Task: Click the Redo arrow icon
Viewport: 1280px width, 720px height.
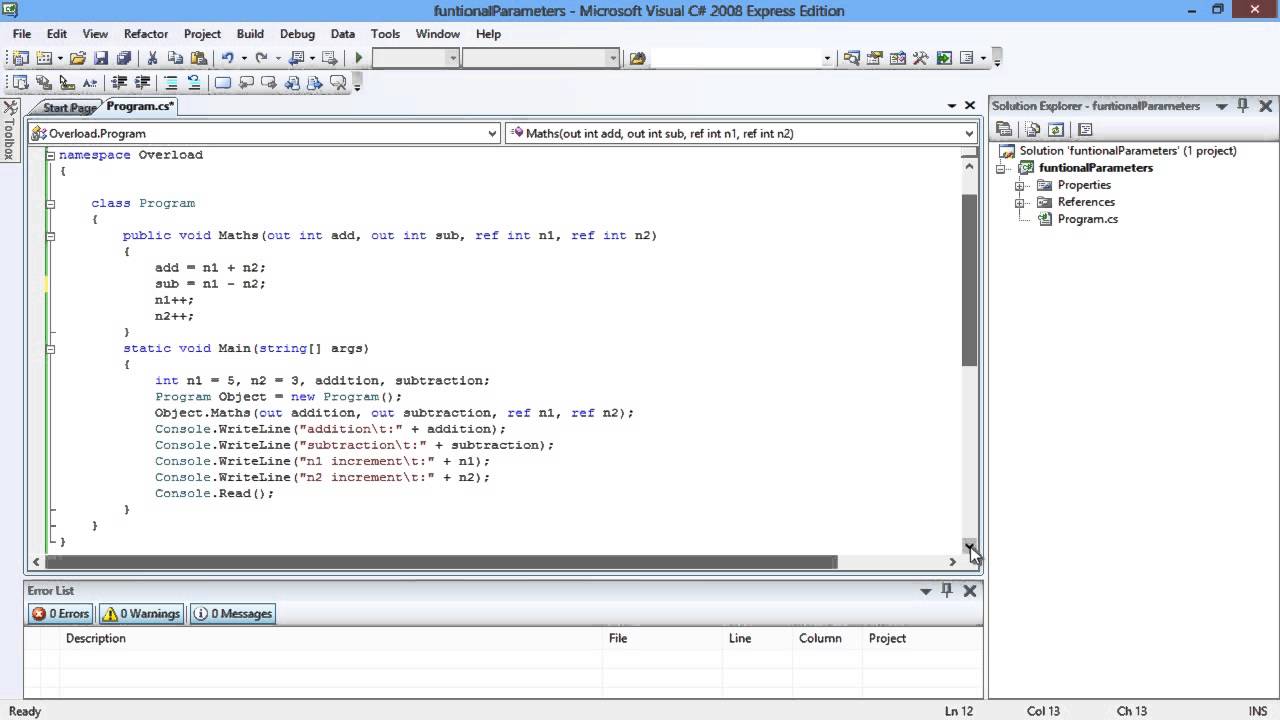Action: [x=261, y=58]
